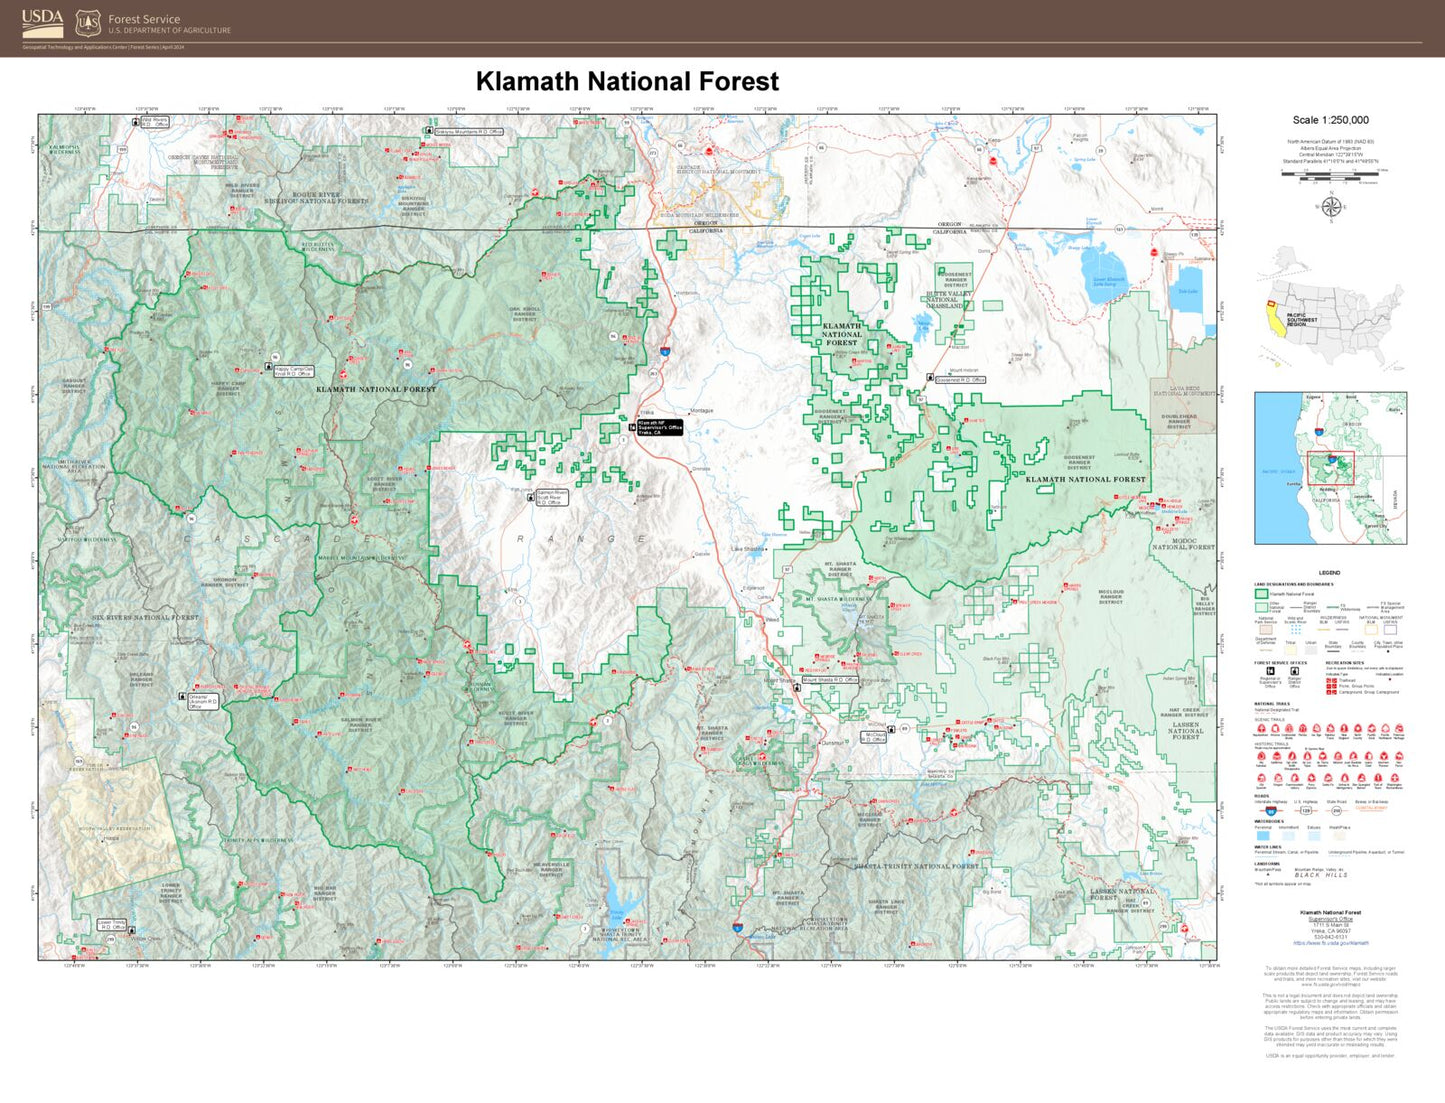Click the 'Weed' town label
Viewport: 1445px width, 1103px height.
point(772,620)
